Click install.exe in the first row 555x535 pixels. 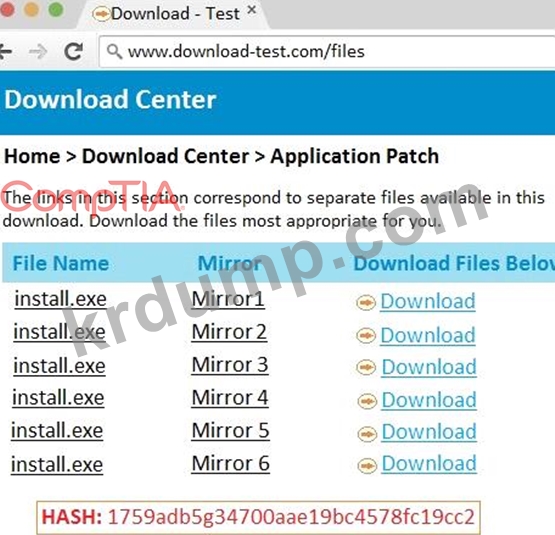(x=61, y=299)
